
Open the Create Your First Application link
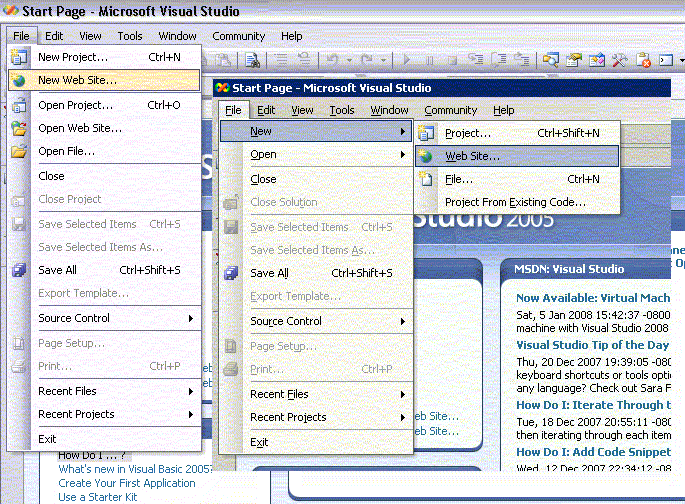tap(127, 483)
